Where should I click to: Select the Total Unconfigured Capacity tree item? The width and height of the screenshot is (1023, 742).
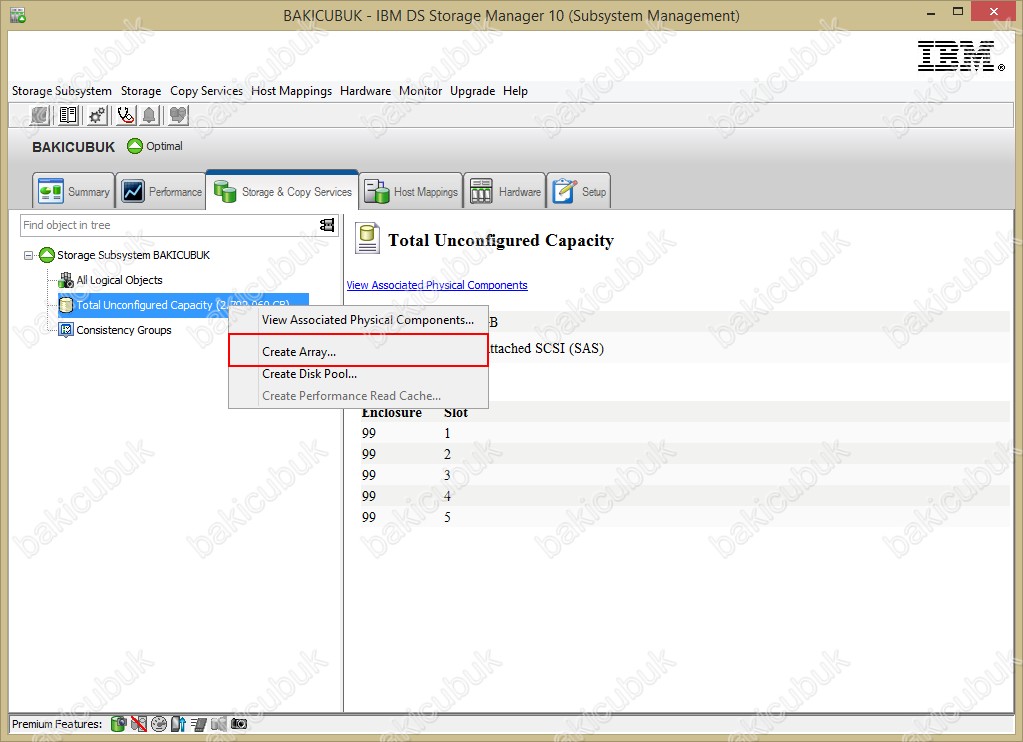click(183, 305)
